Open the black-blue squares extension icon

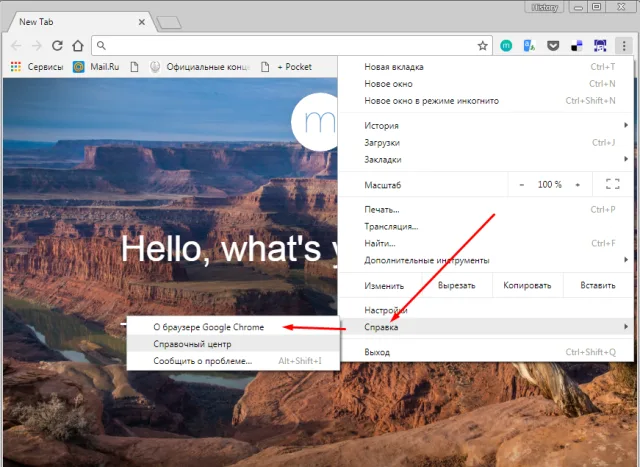click(576, 46)
